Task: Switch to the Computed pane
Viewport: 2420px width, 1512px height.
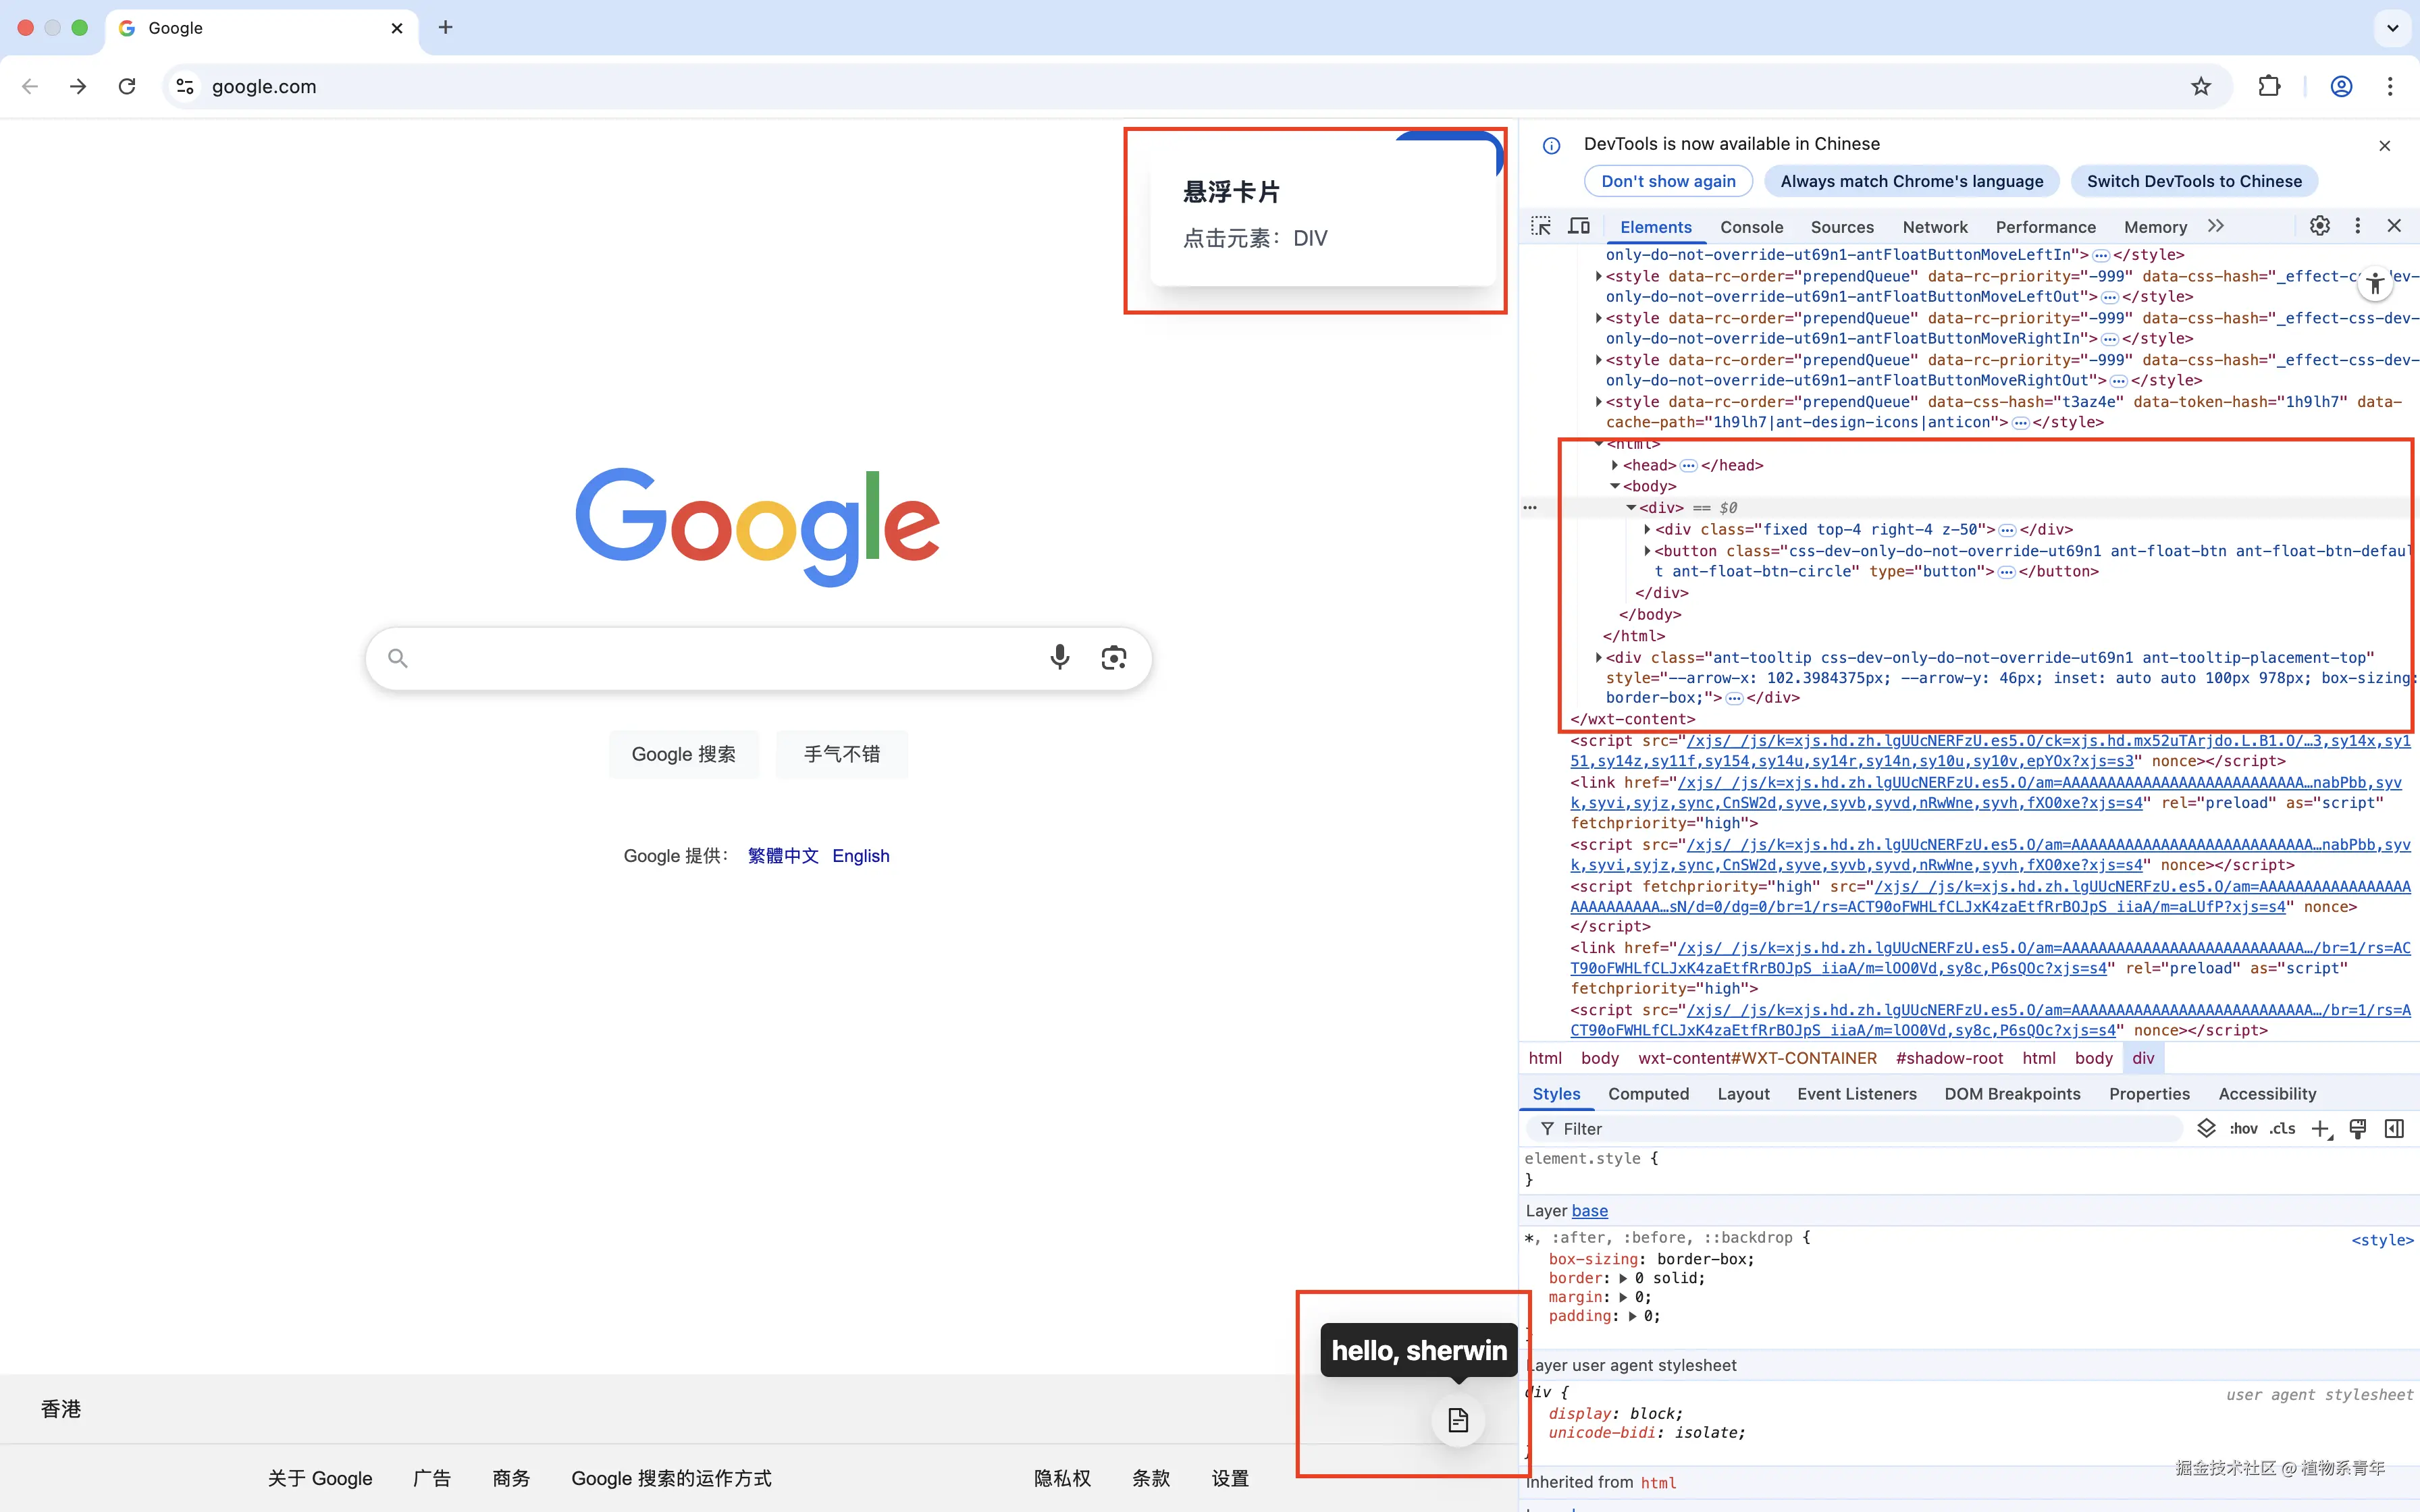Action: (1648, 1094)
